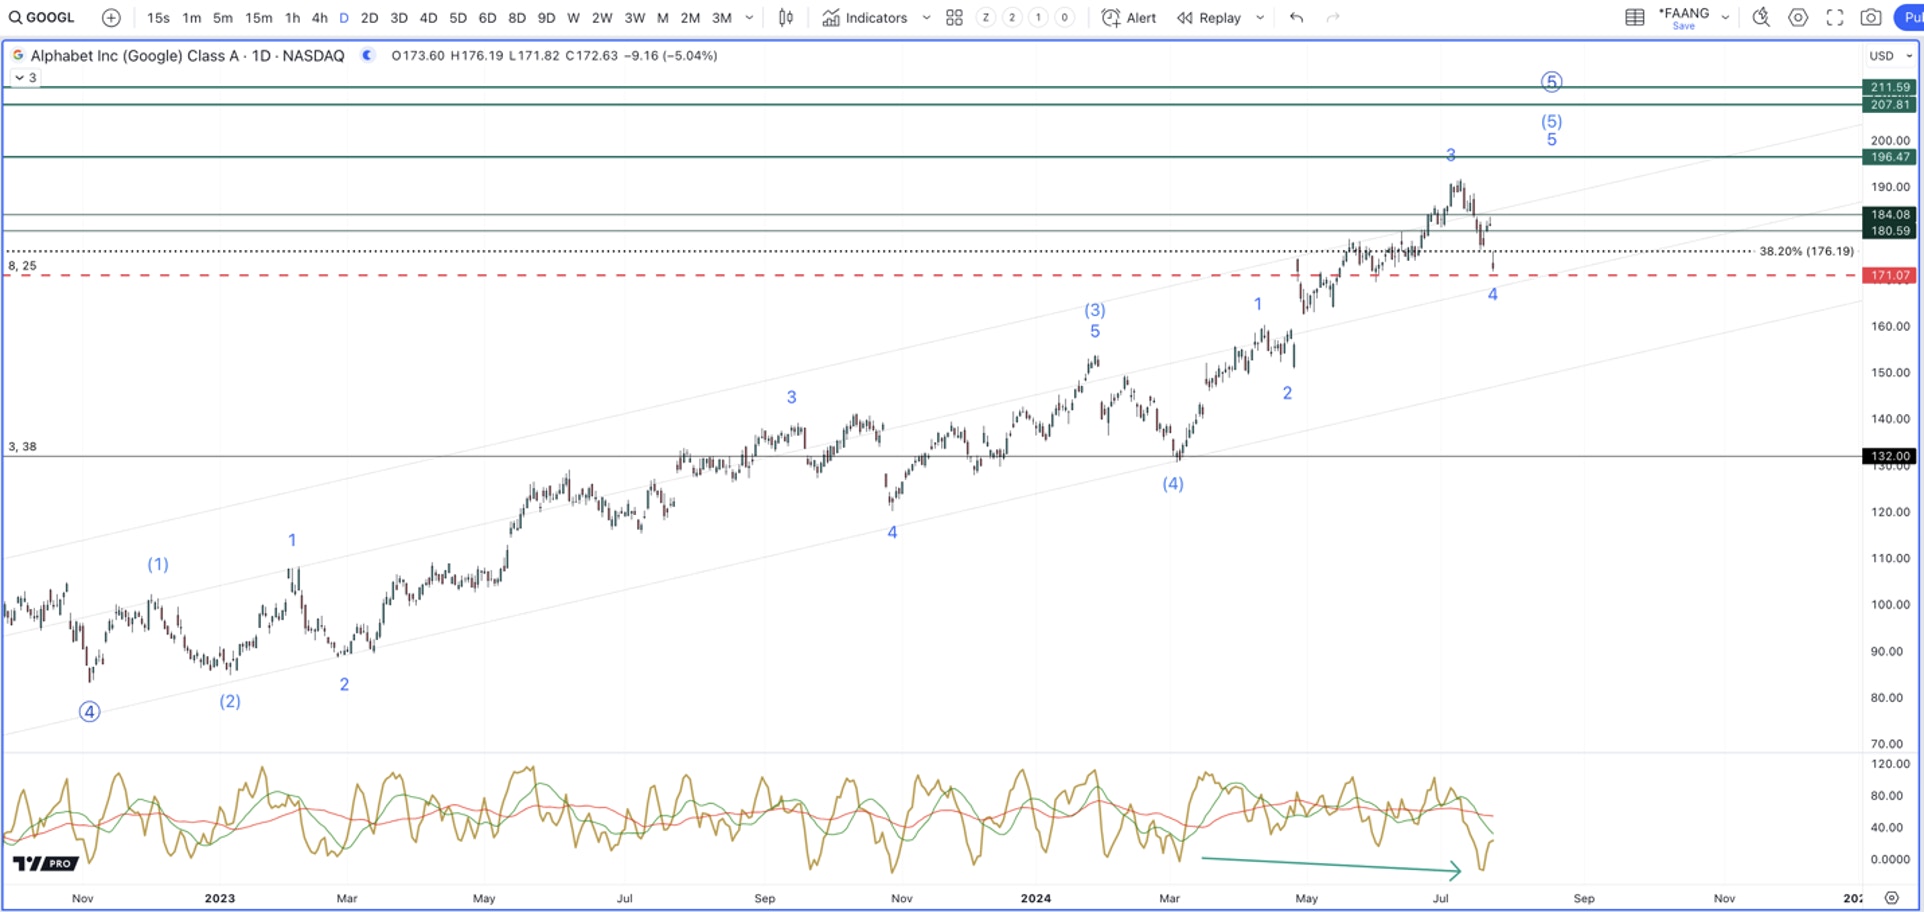Open the USD currency dropdown

[1890, 56]
